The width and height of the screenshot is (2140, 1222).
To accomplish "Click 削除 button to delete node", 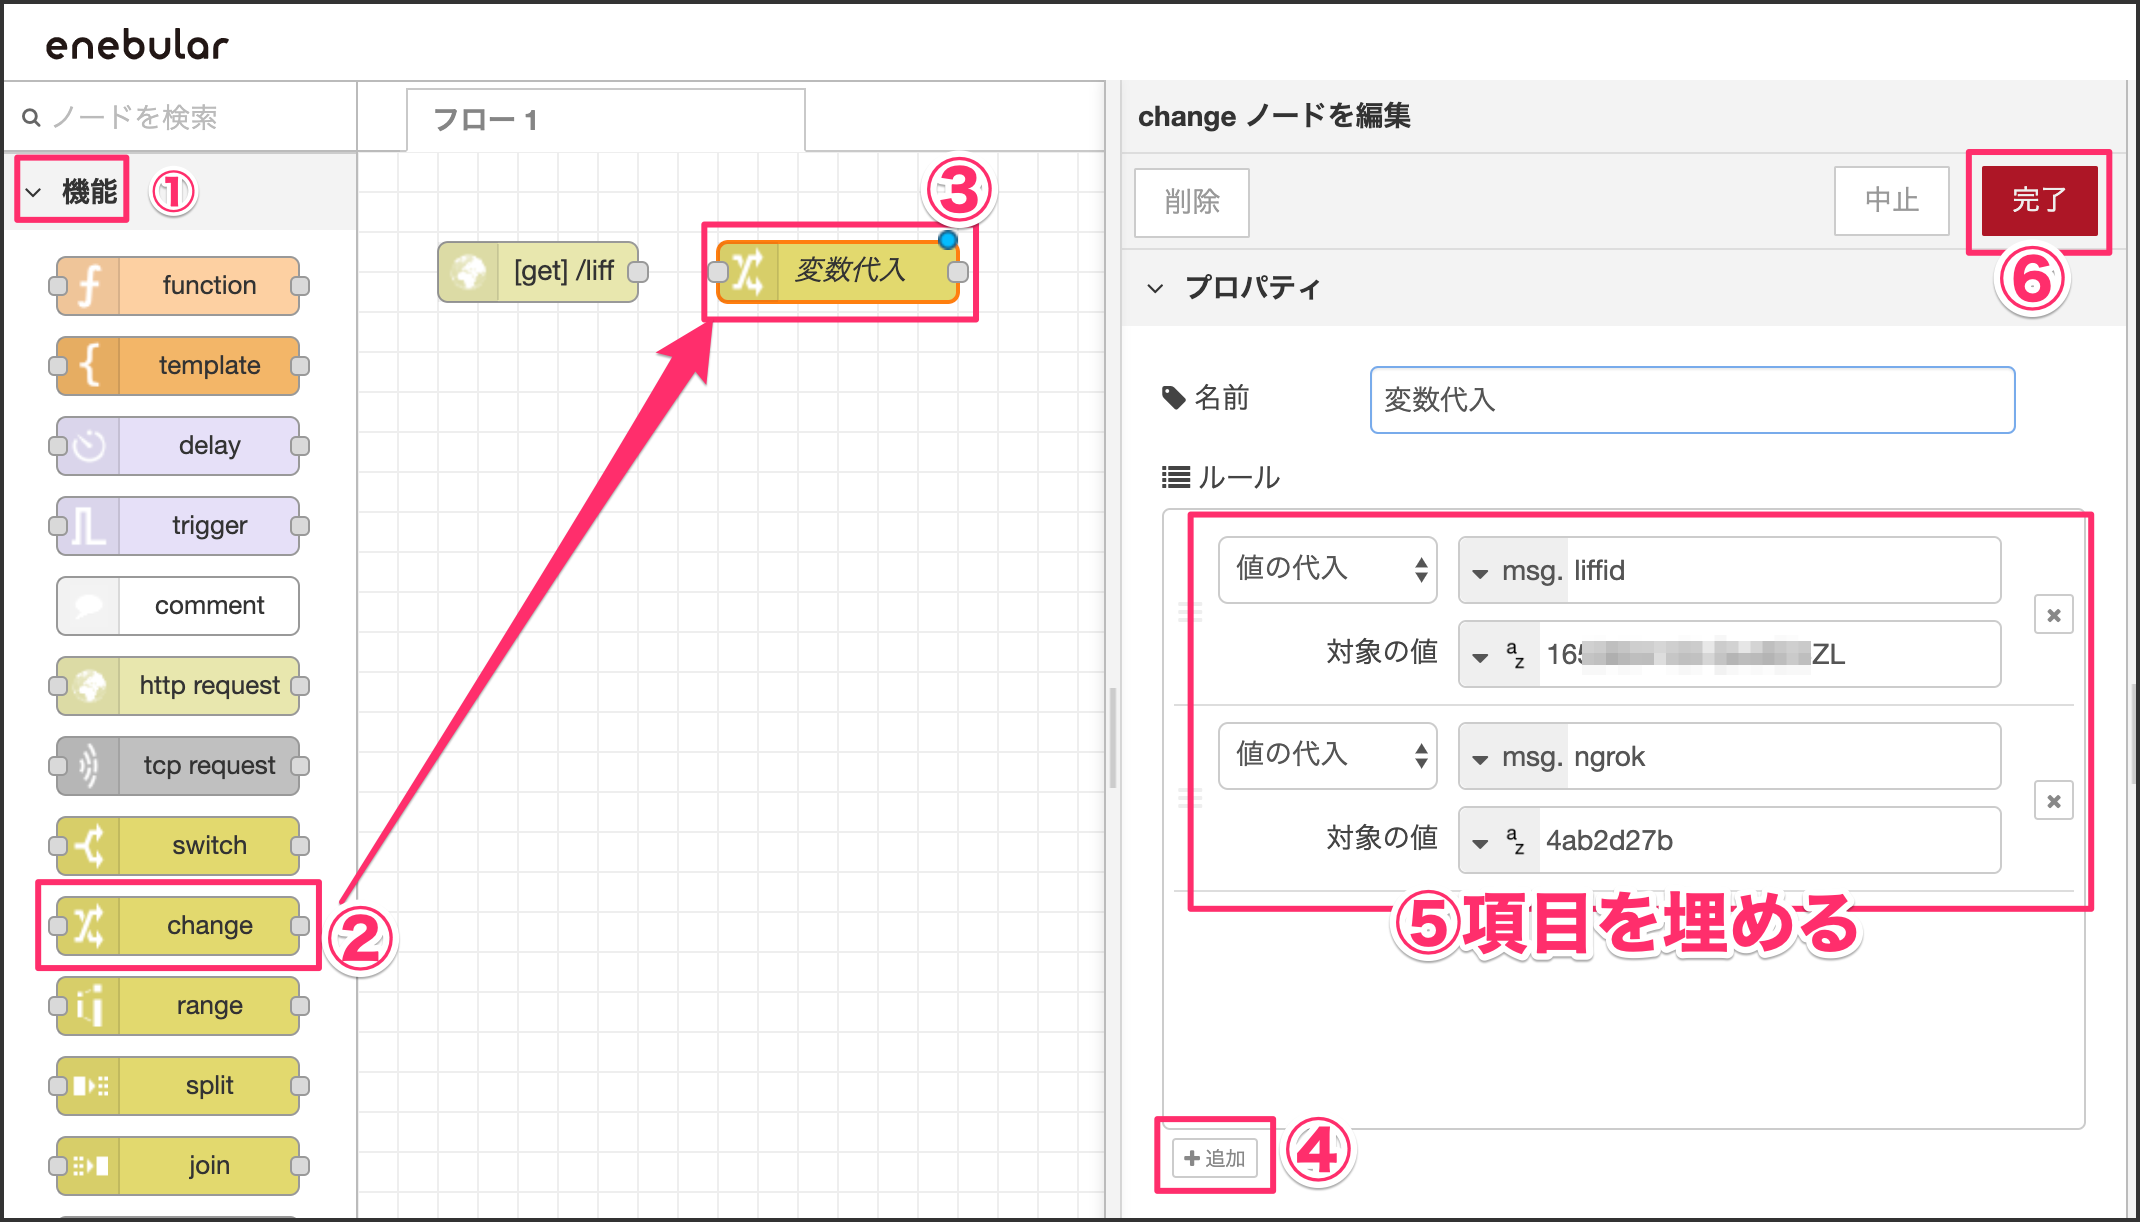I will click(x=1191, y=202).
